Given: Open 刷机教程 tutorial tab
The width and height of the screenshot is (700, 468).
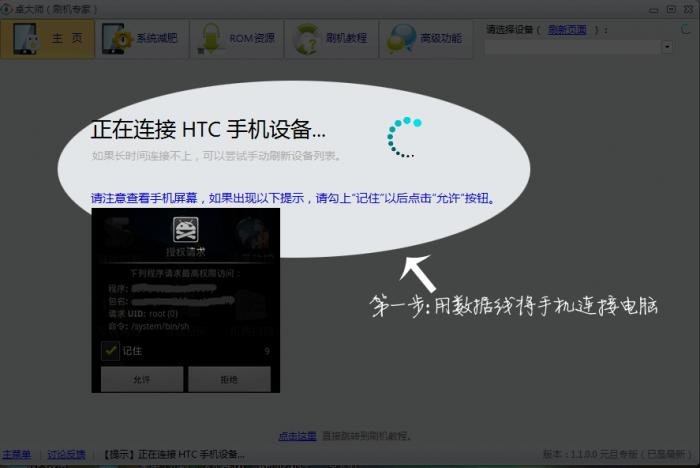Looking at the screenshot, I should (332, 38).
